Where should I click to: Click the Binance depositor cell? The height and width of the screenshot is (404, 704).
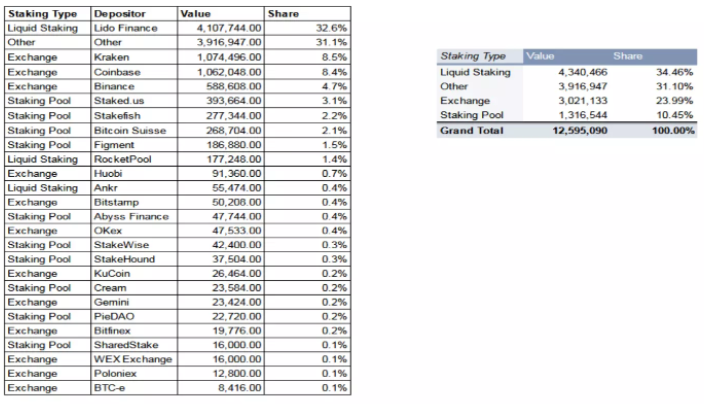pyautogui.click(x=113, y=86)
